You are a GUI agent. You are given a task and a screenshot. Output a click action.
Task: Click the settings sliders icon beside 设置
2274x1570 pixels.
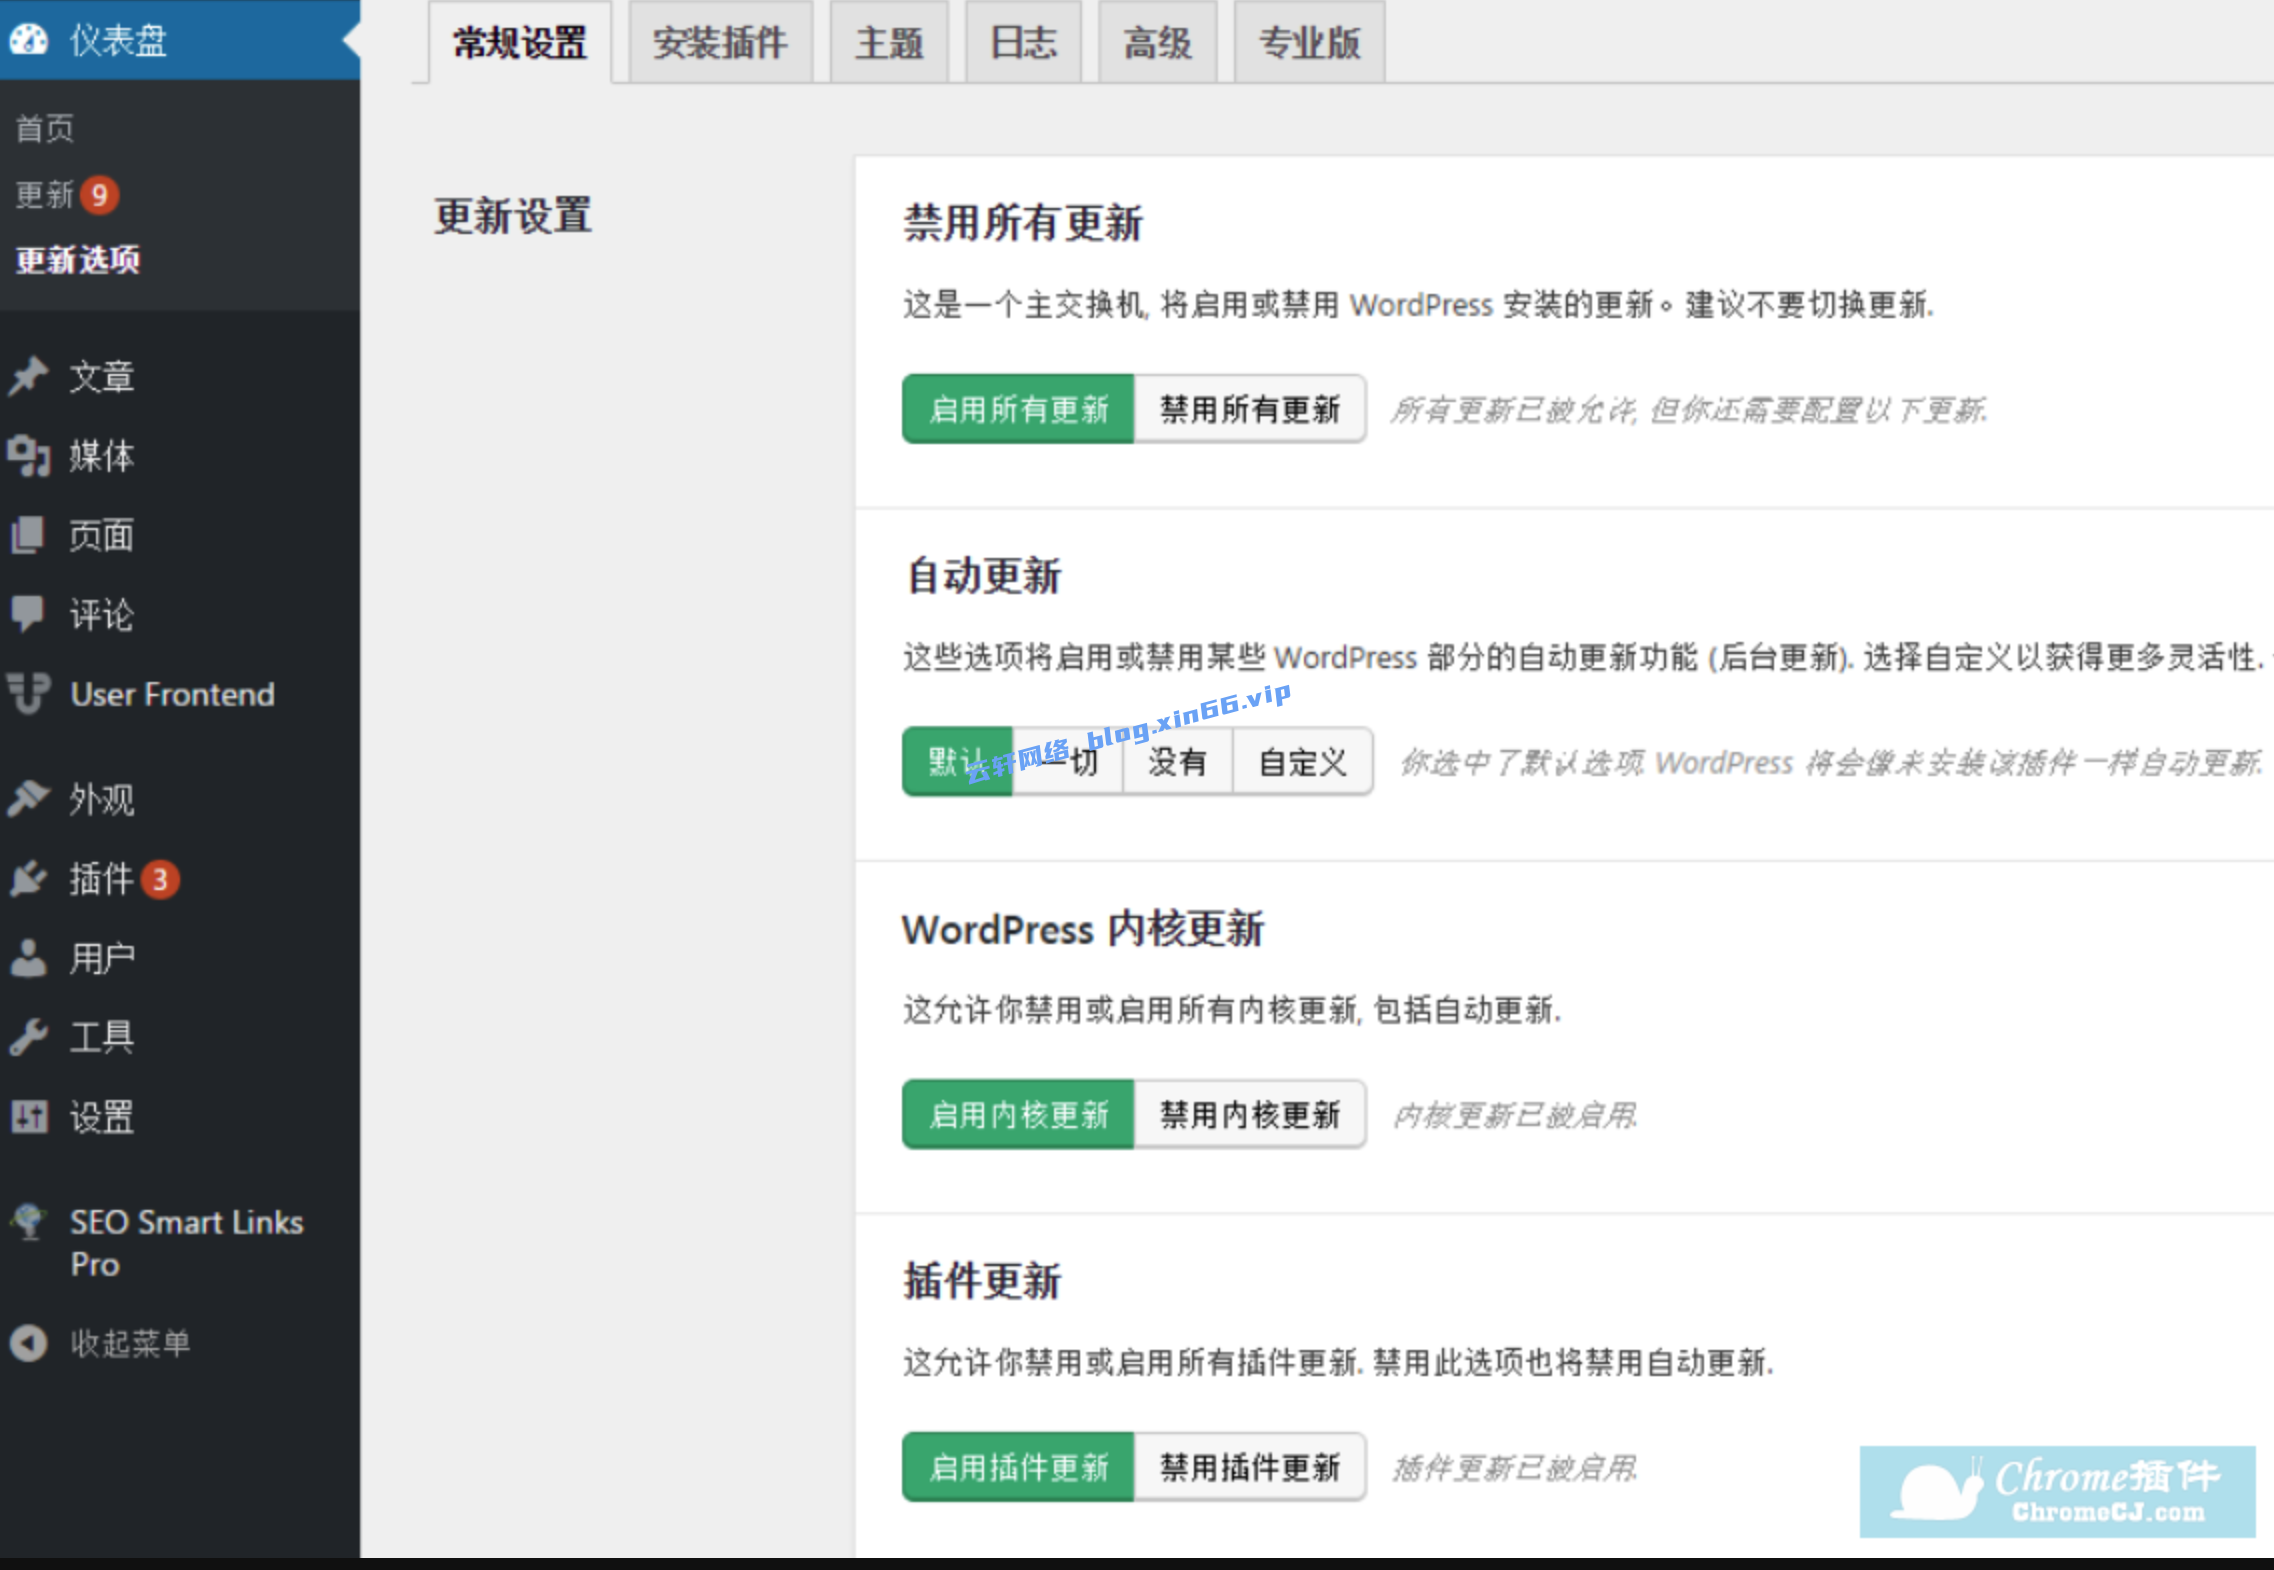[28, 1116]
